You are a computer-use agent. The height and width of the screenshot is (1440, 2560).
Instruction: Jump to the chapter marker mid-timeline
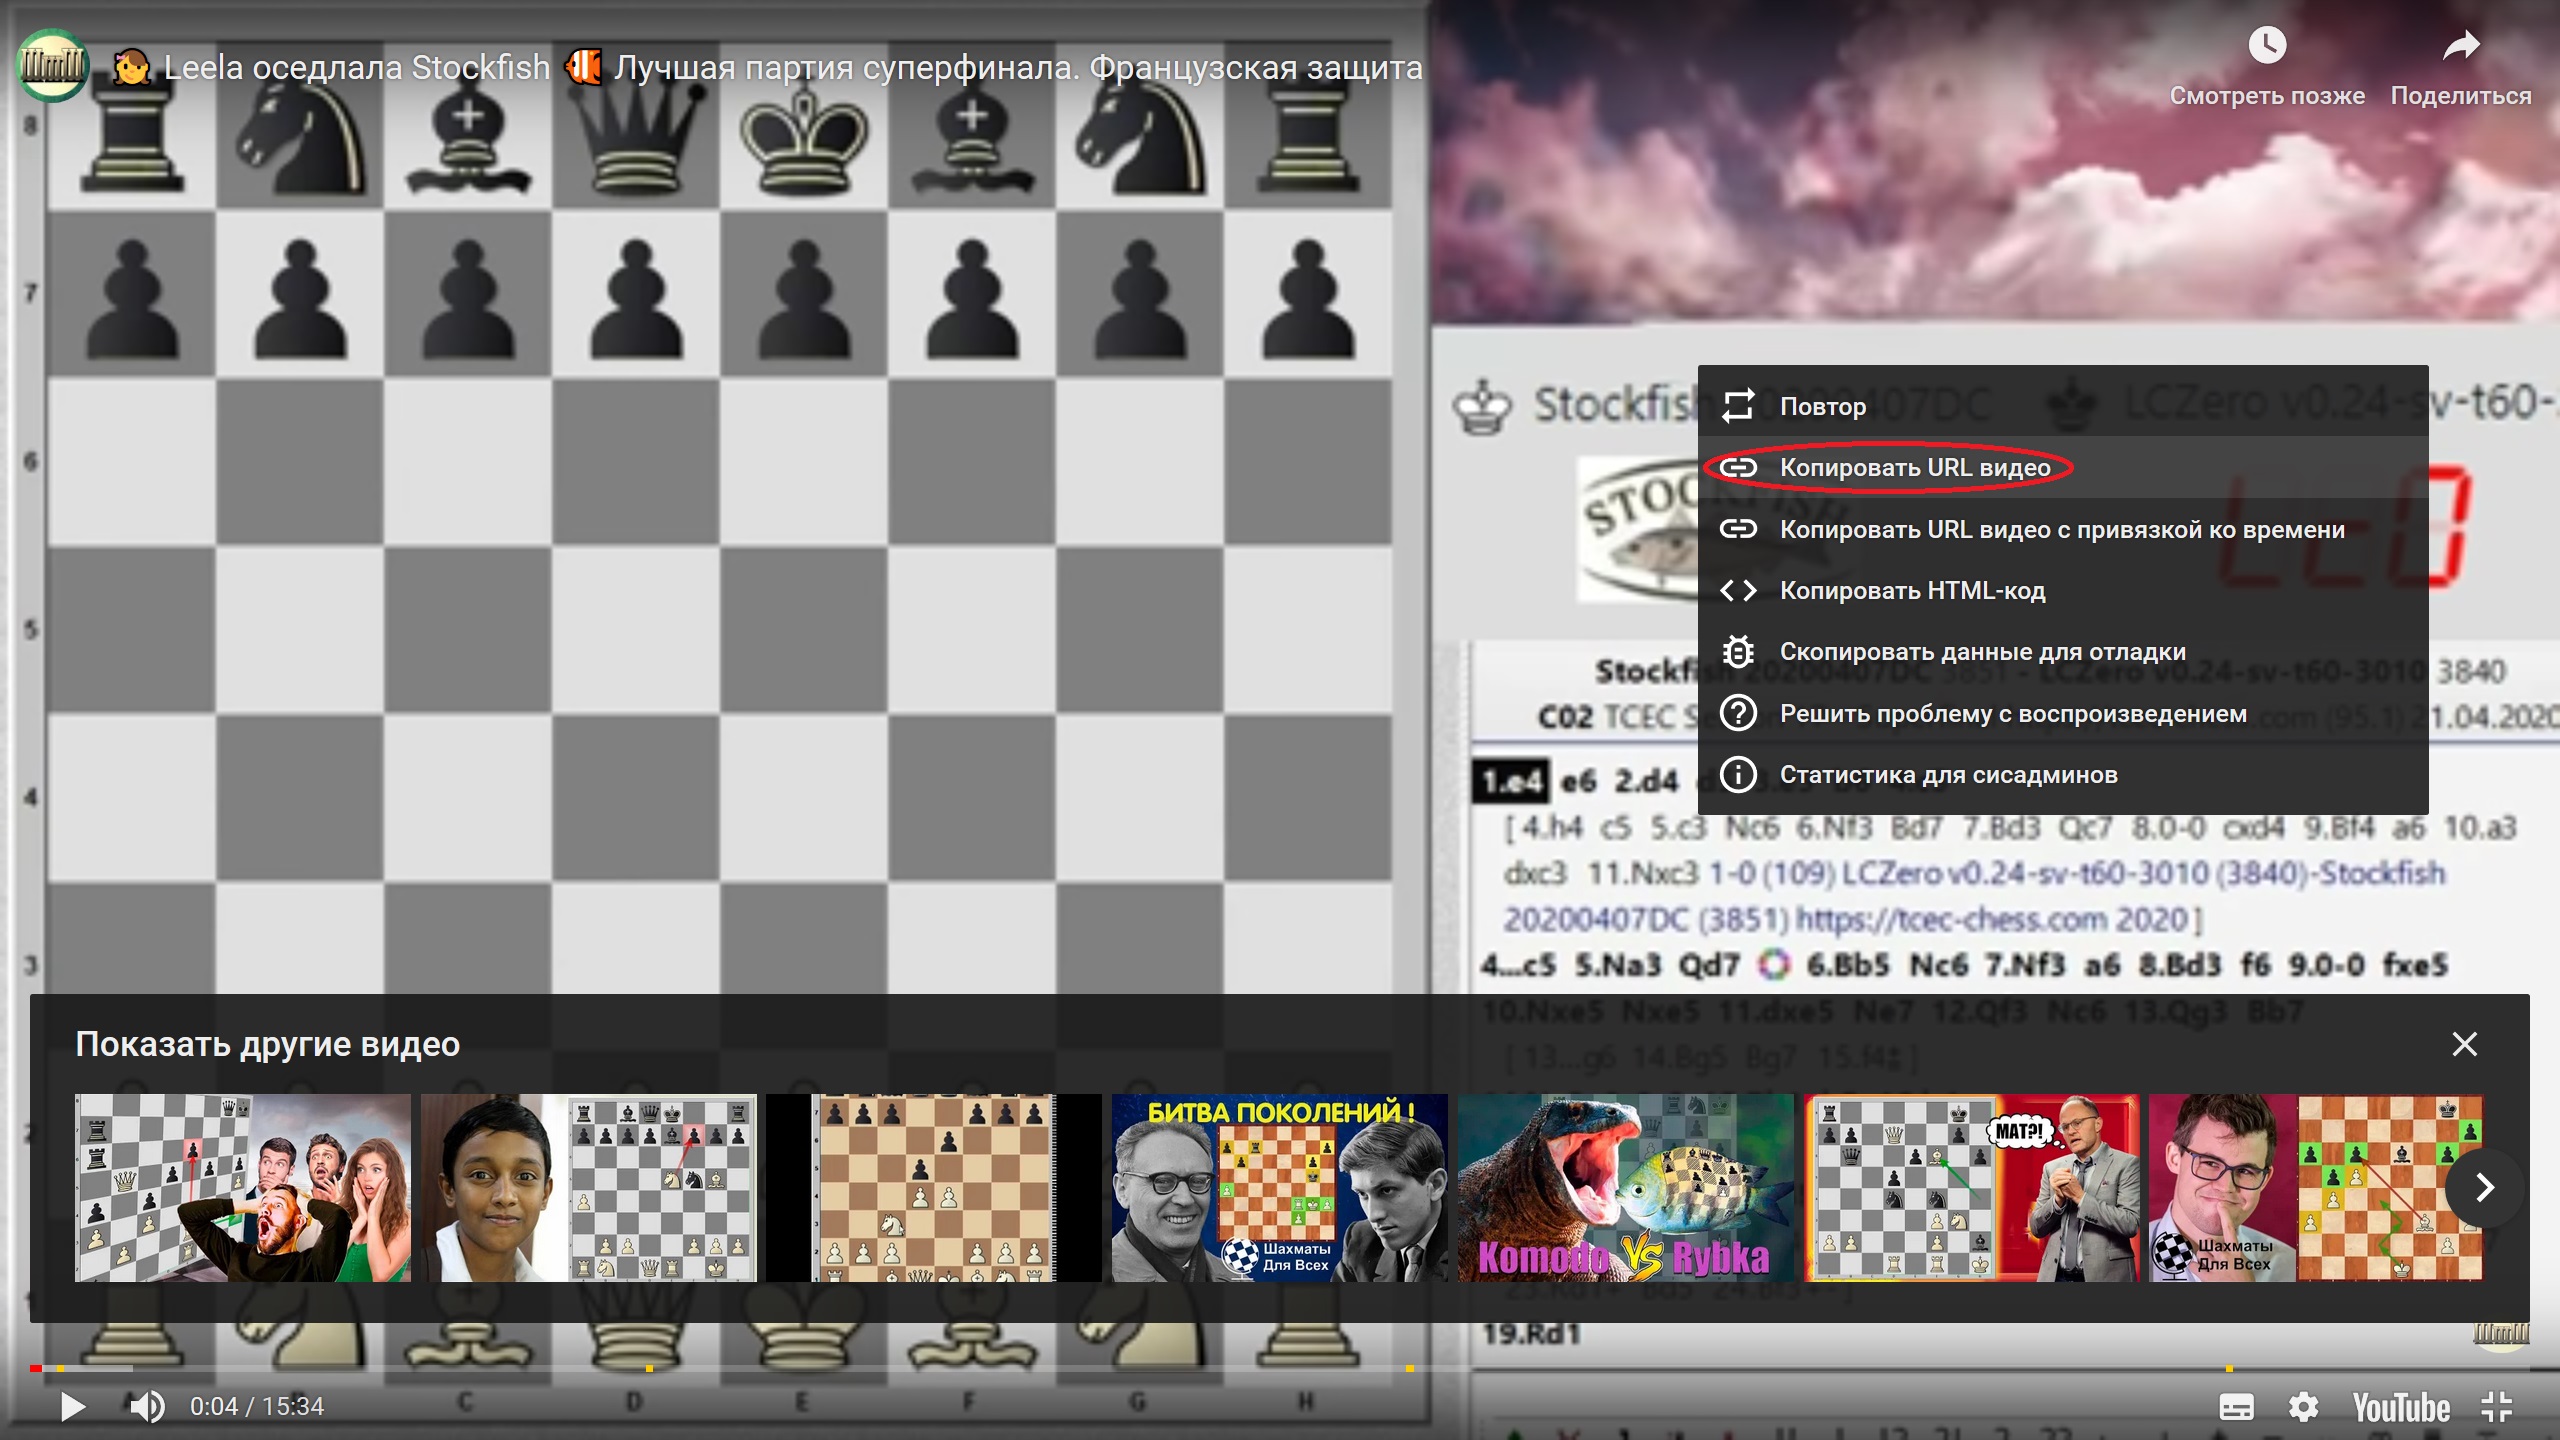[1410, 1368]
